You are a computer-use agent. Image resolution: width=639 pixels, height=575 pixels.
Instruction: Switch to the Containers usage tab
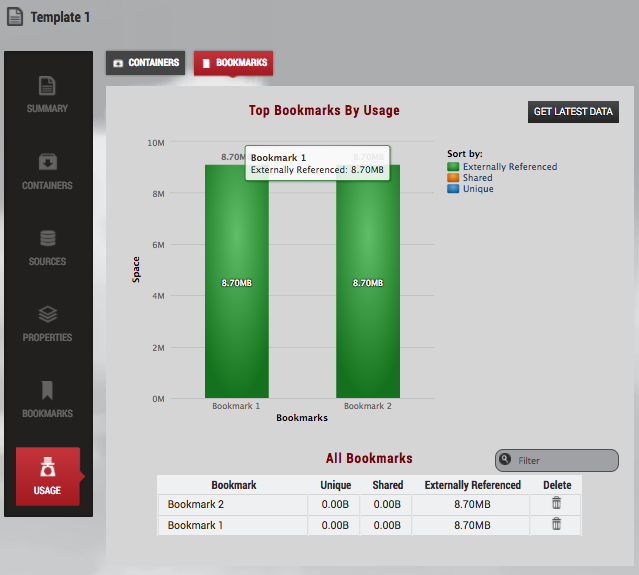coord(146,63)
